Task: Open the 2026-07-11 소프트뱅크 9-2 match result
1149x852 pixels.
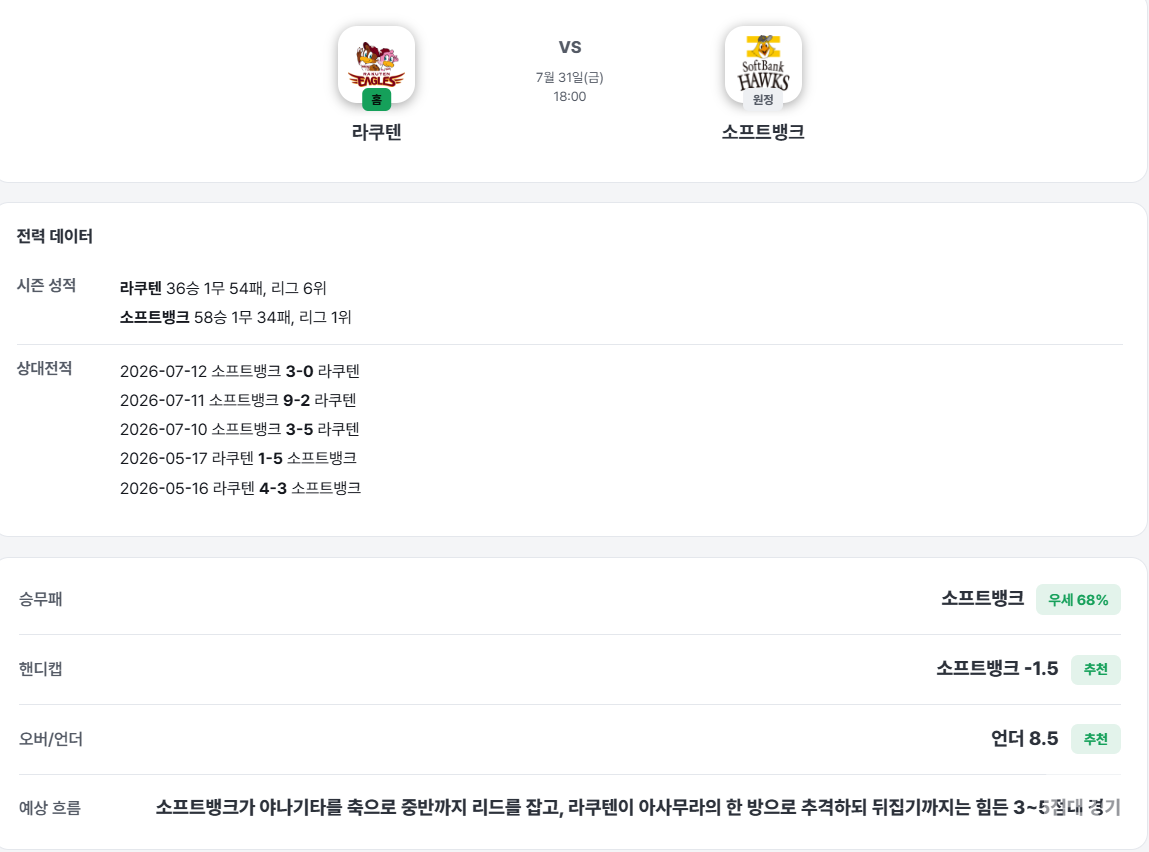Action: click(x=238, y=400)
